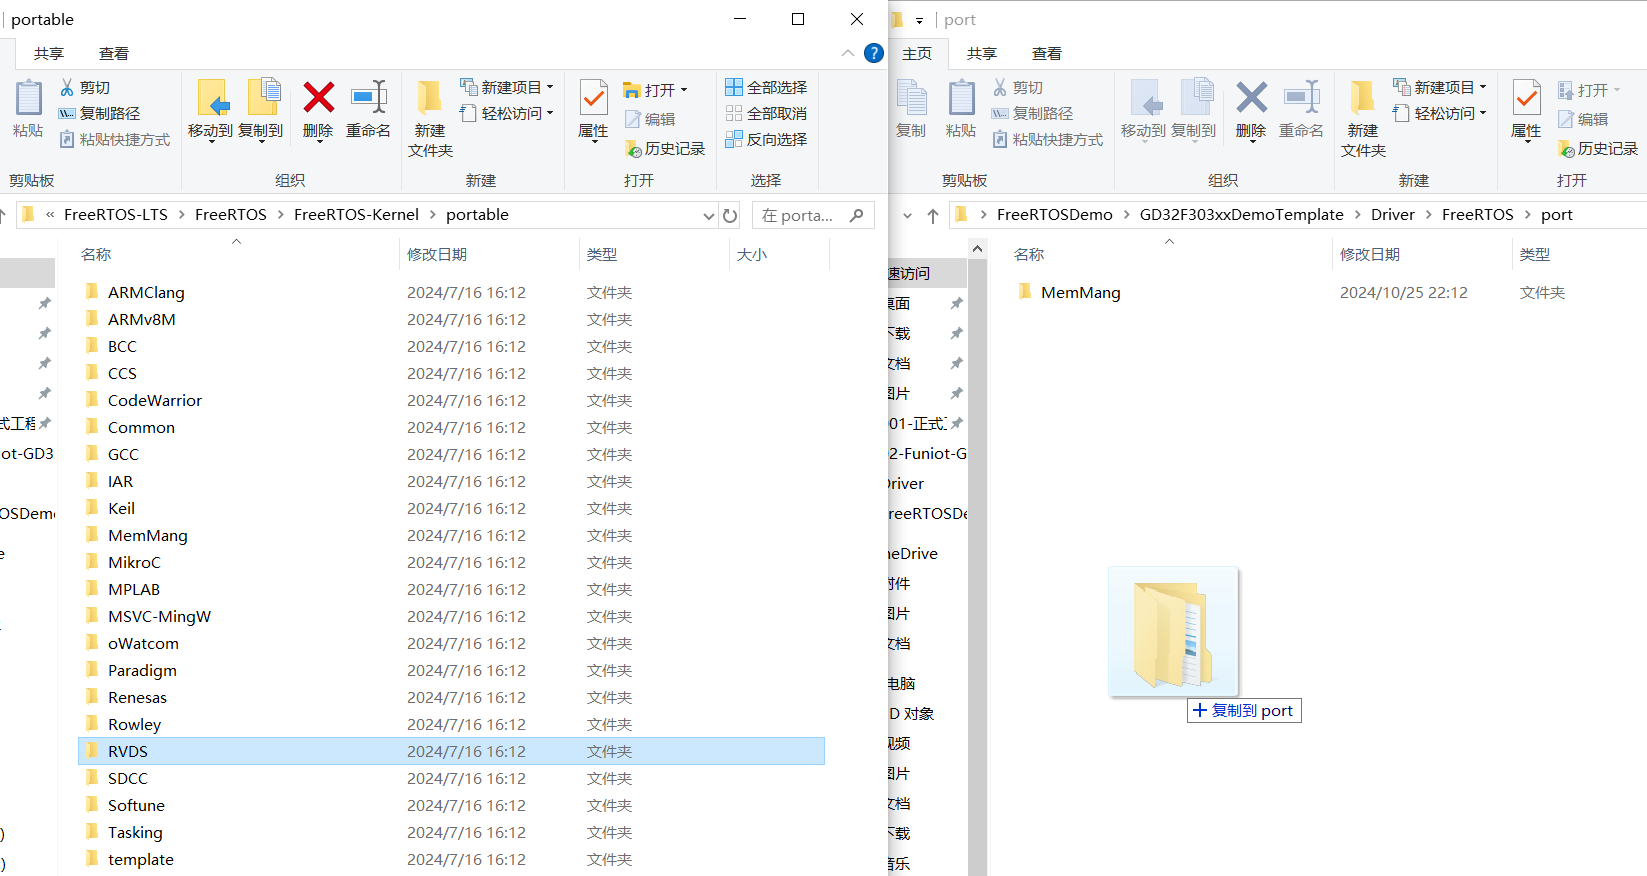Screen dimensions: 1647x876
Task: Click the 全部选择 icon
Action: coord(734,87)
